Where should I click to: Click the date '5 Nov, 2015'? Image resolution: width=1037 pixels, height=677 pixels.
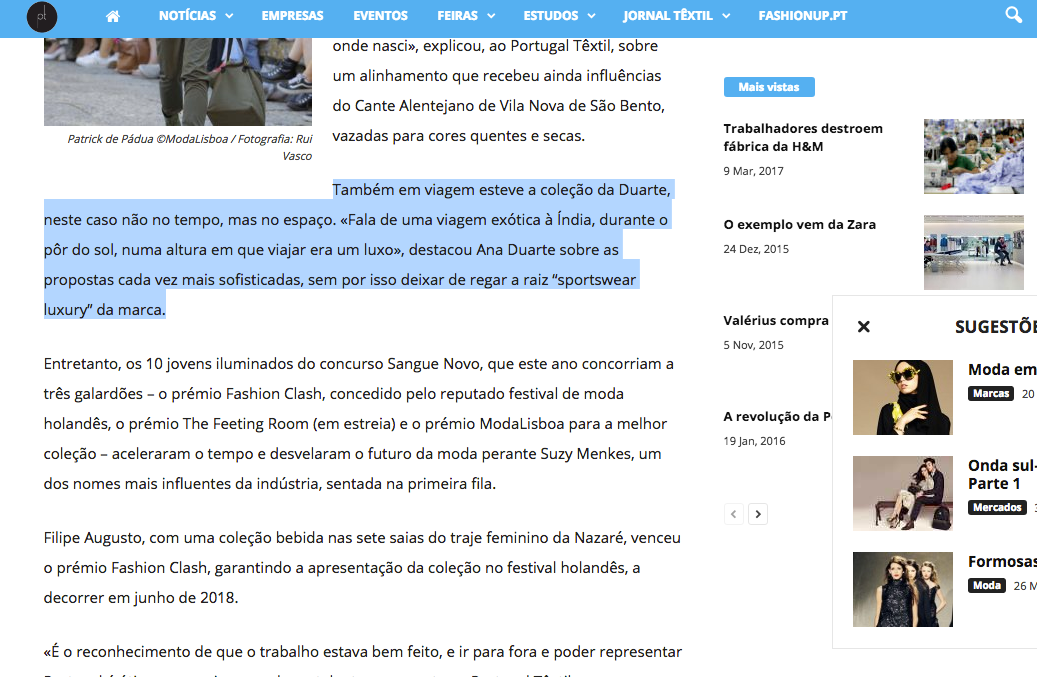tap(753, 345)
